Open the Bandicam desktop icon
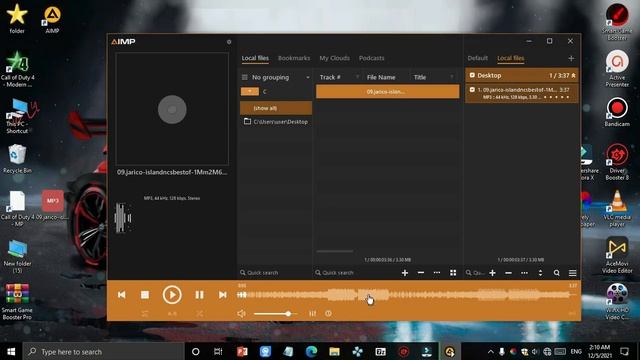 [617, 112]
